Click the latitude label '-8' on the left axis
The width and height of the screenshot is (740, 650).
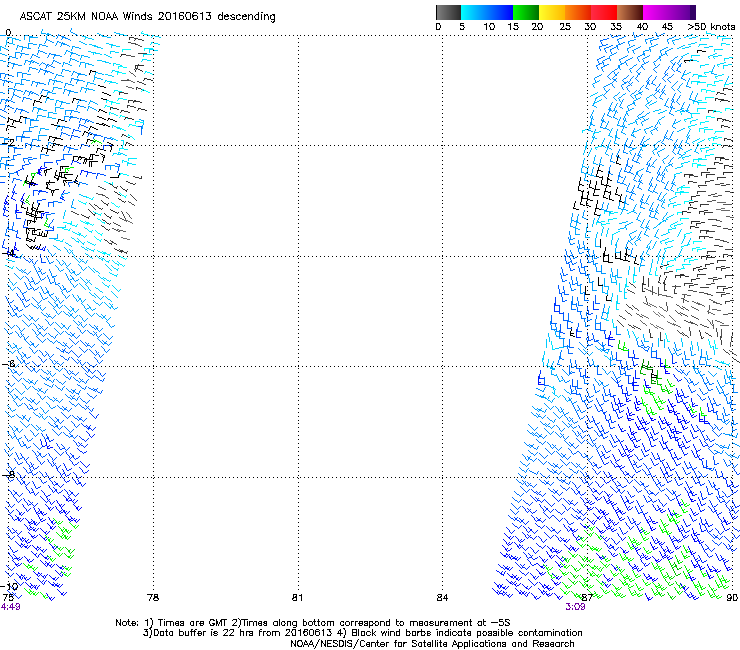coord(8,475)
